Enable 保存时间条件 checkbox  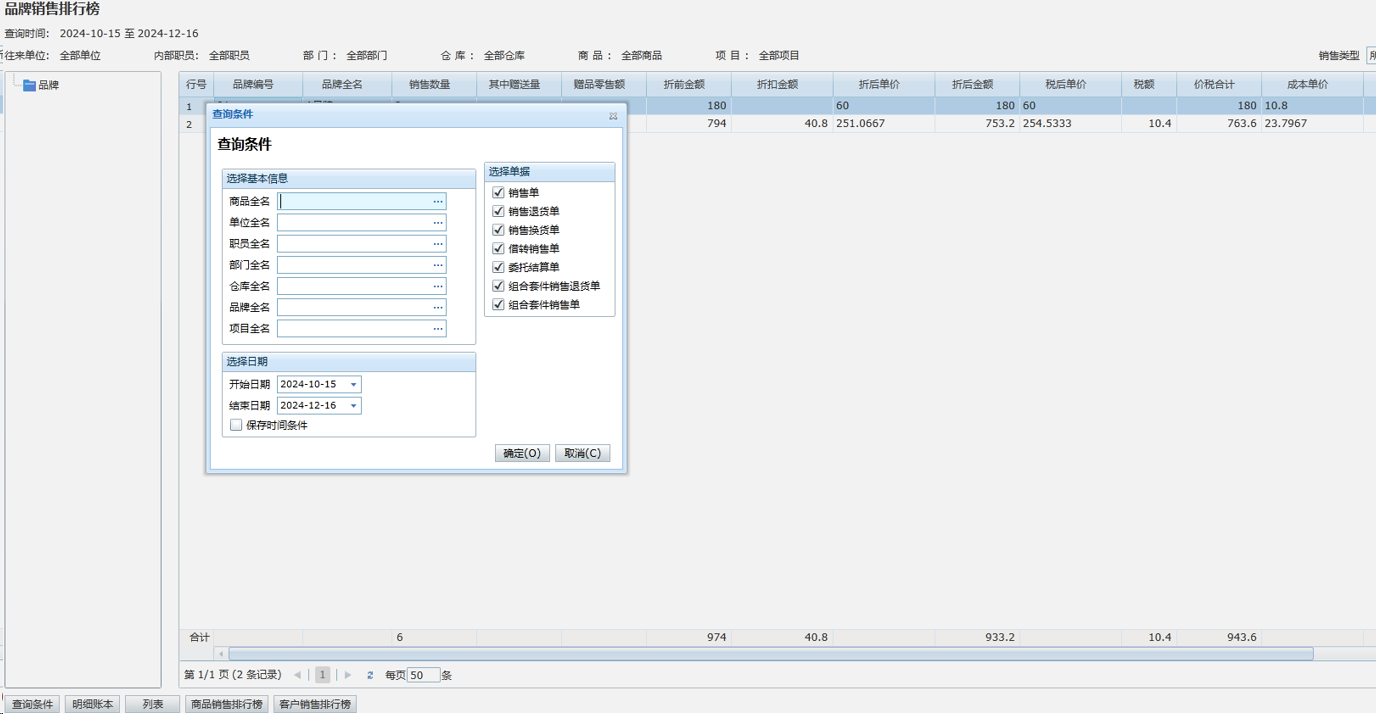coord(236,425)
